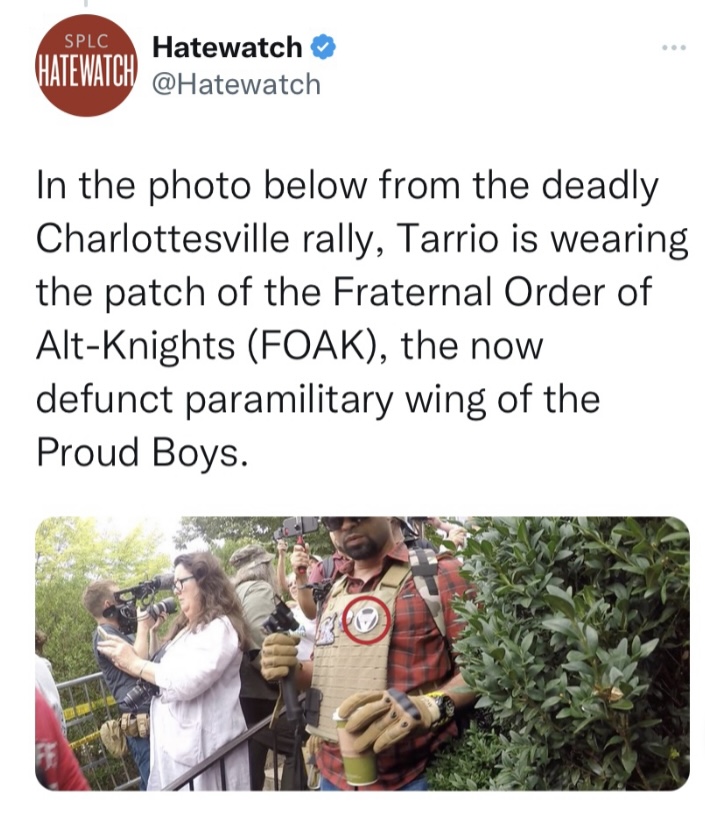
Task: Select the Hatewatch display name
Action: pos(227,47)
